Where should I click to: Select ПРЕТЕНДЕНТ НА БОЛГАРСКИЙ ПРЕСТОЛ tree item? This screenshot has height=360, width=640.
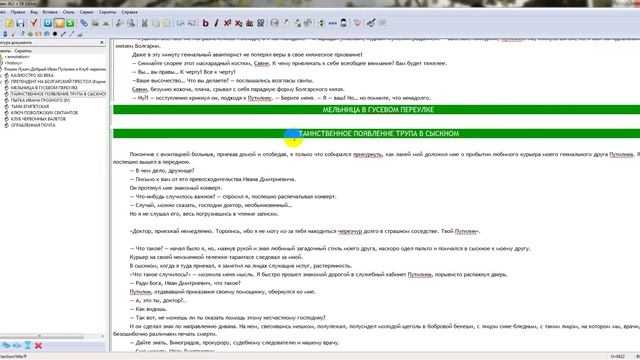coord(58,82)
